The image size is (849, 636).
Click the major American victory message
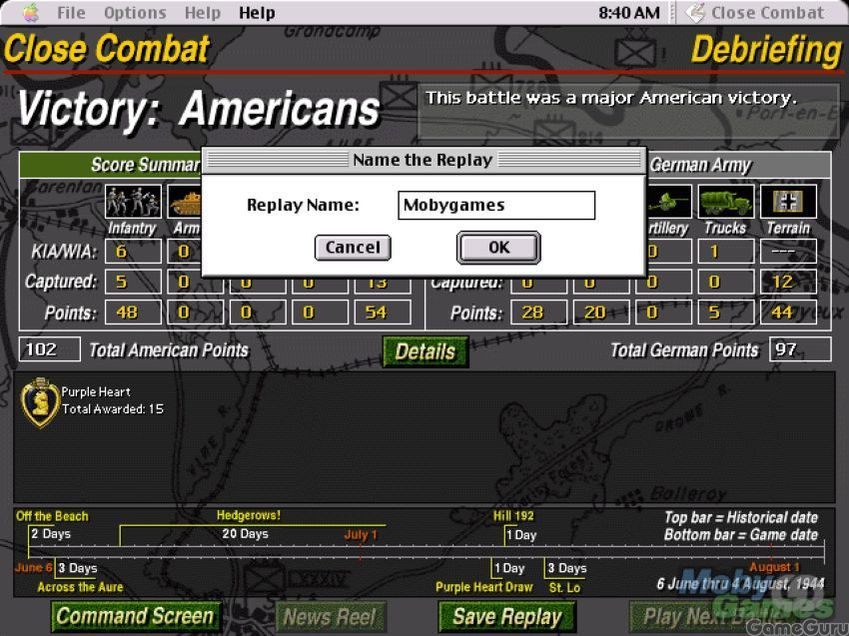pos(611,98)
